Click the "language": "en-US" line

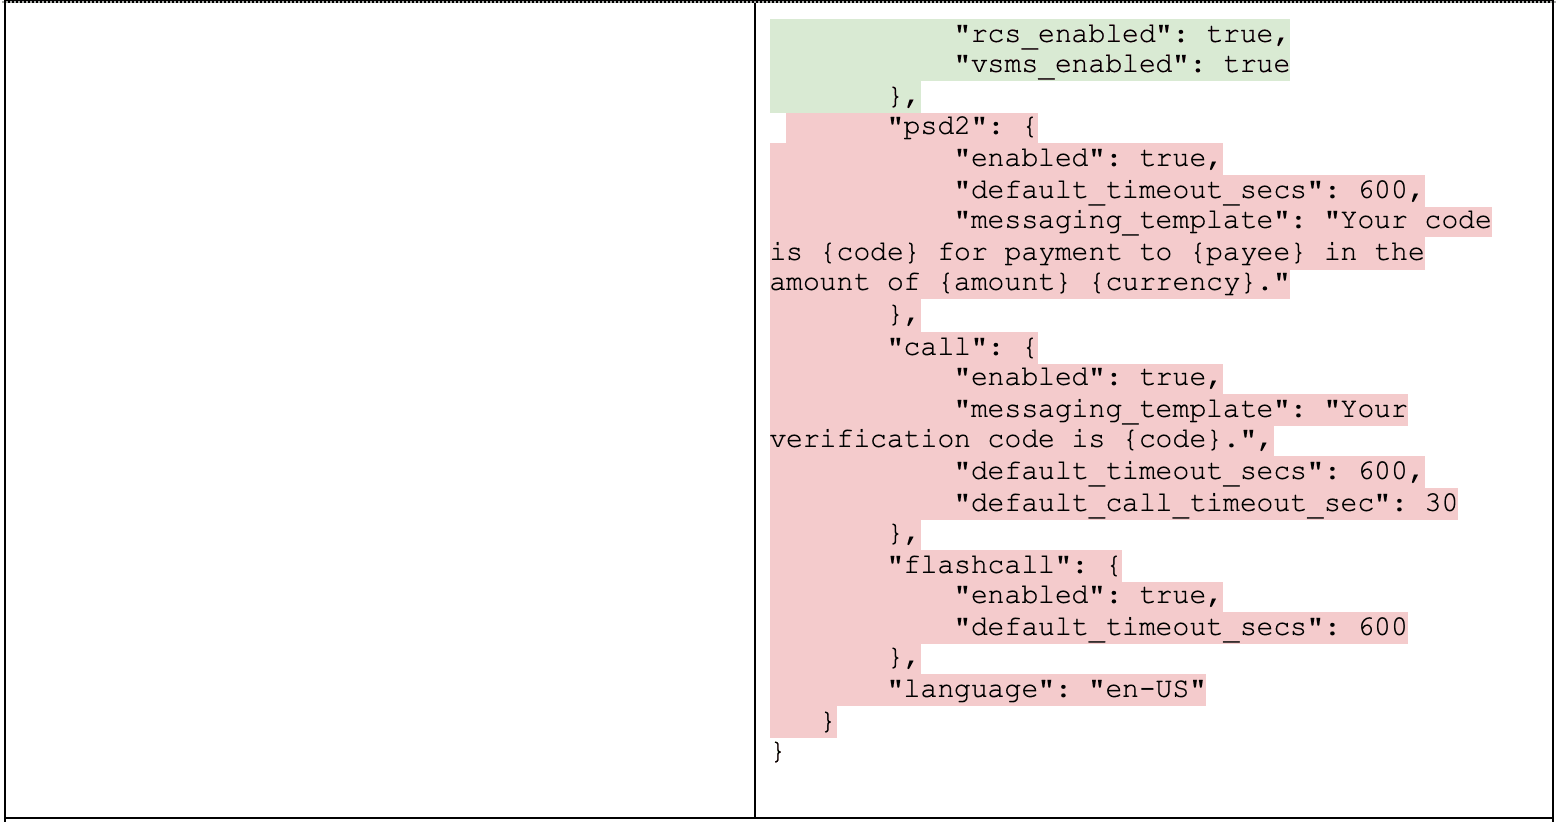click(x=1046, y=690)
